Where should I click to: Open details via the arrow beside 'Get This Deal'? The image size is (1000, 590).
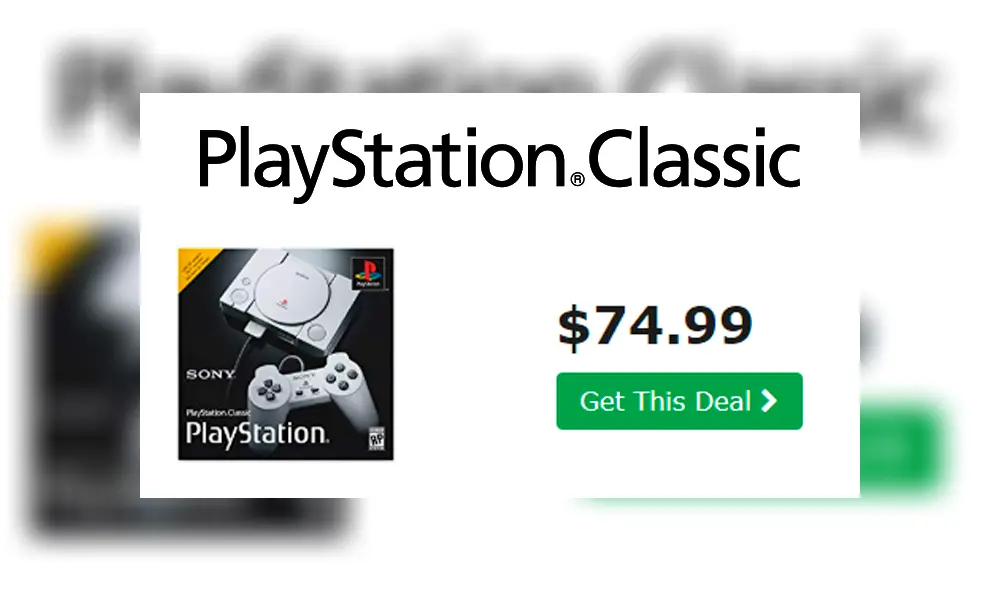point(768,401)
